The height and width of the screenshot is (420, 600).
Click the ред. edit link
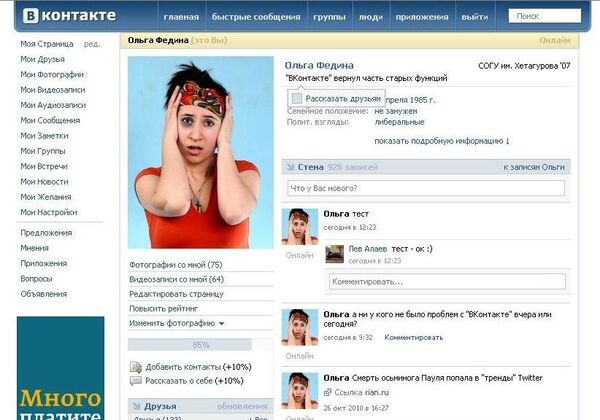point(92,44)
